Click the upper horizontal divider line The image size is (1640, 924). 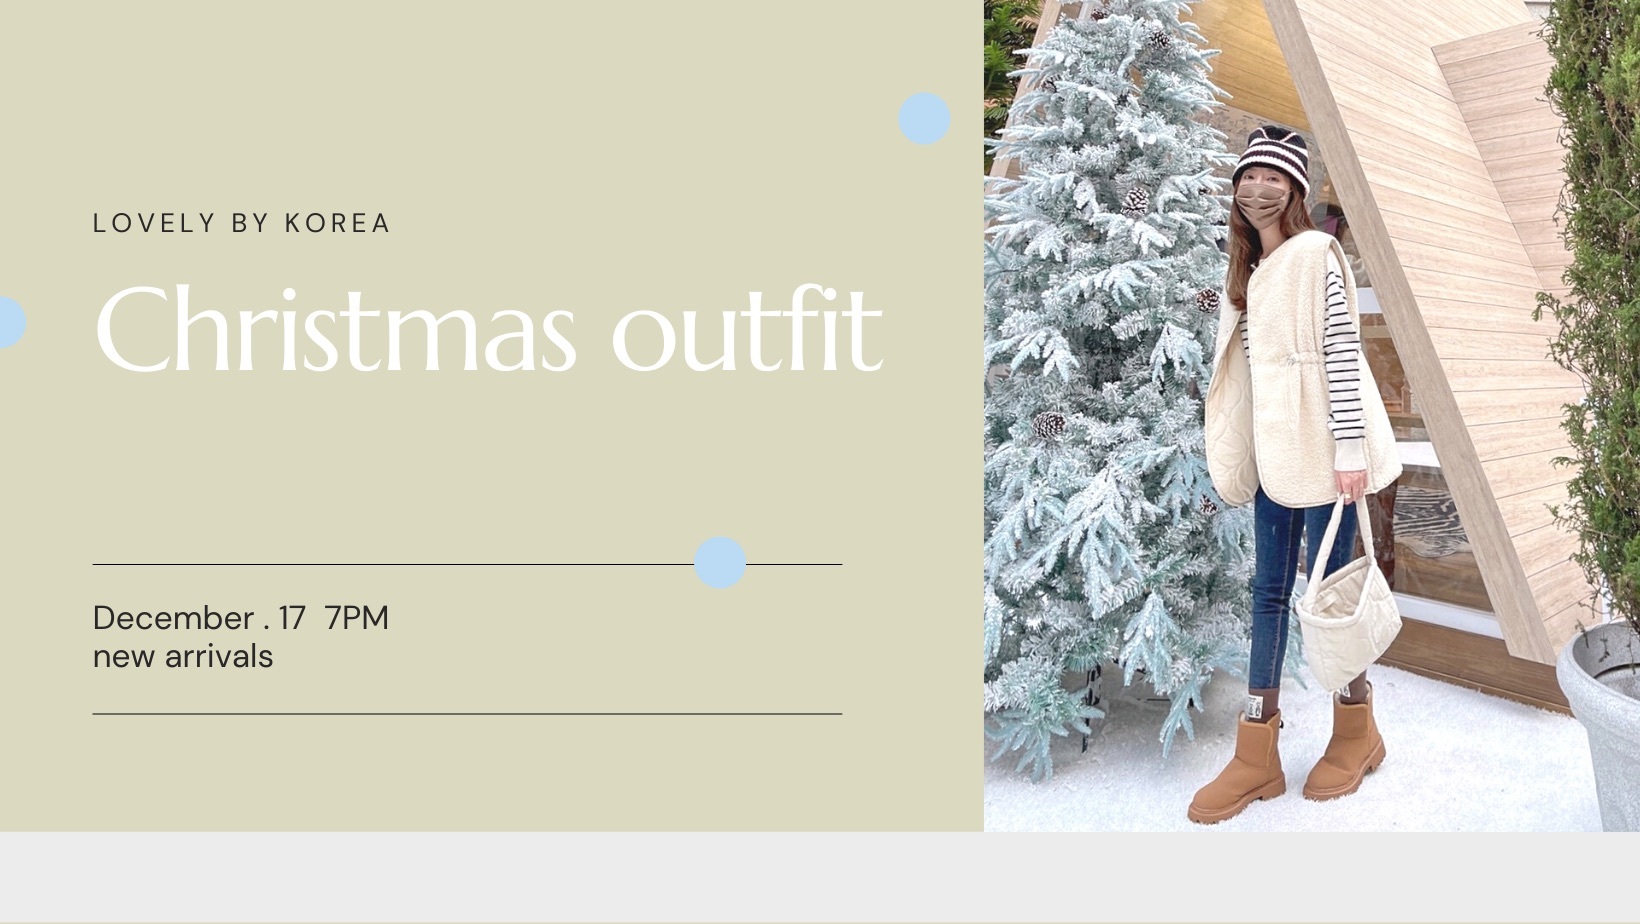pos(467,564)
